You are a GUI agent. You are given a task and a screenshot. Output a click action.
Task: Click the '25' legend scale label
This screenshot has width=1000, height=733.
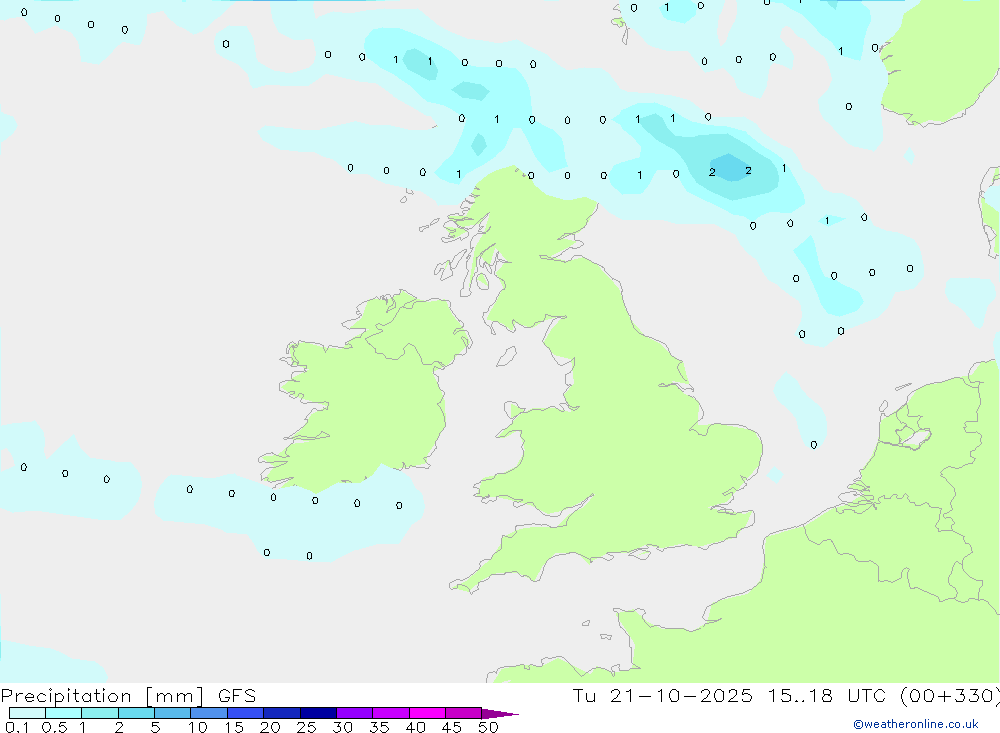[306, 727]
